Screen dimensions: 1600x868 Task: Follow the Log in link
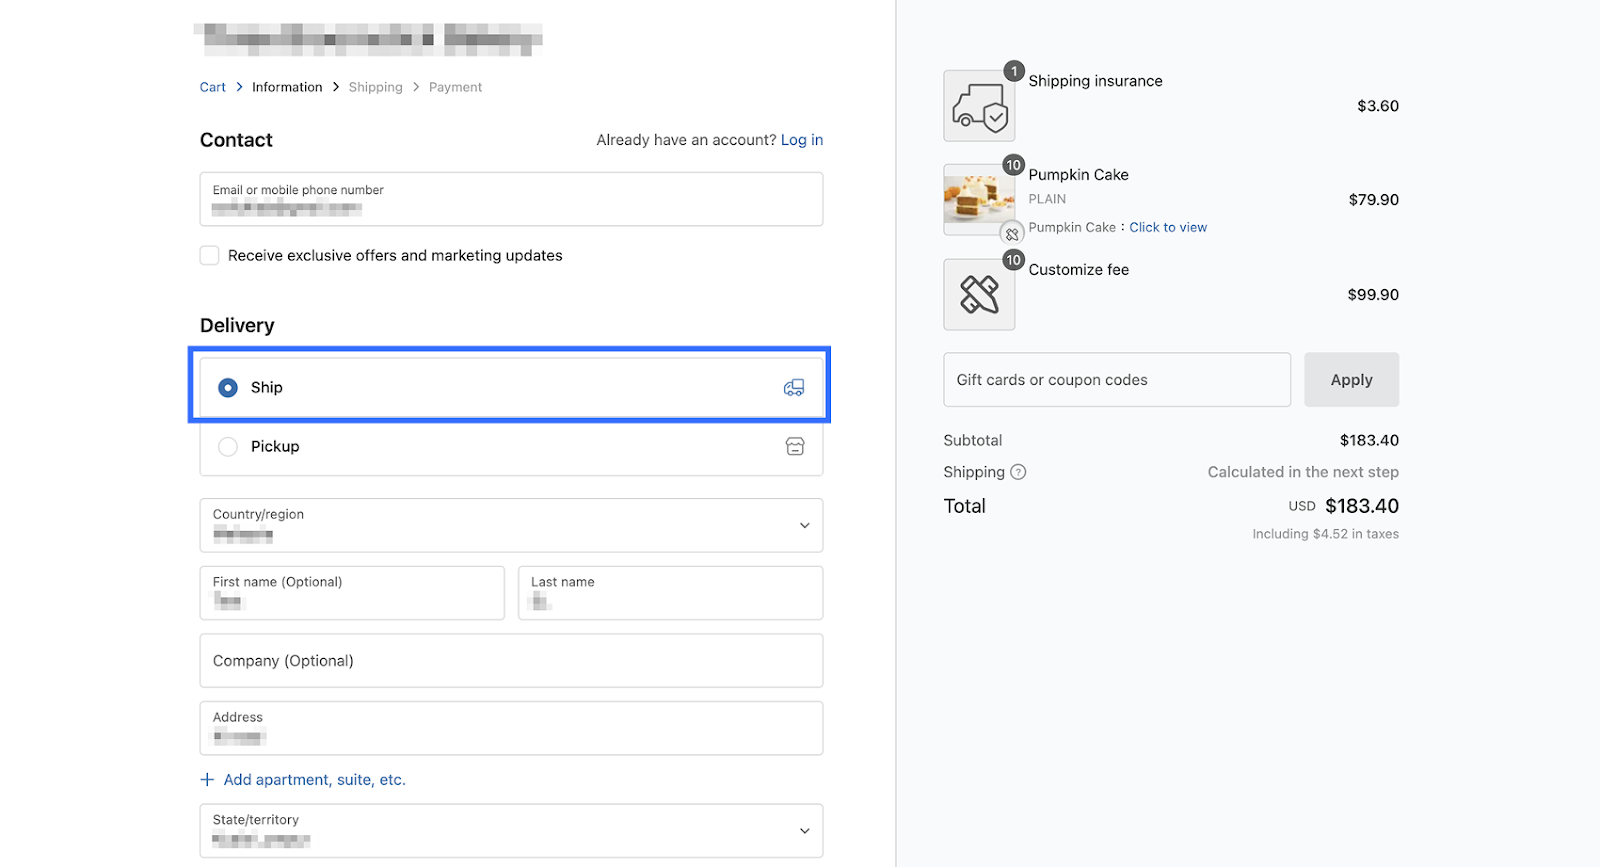coord(802,140)
